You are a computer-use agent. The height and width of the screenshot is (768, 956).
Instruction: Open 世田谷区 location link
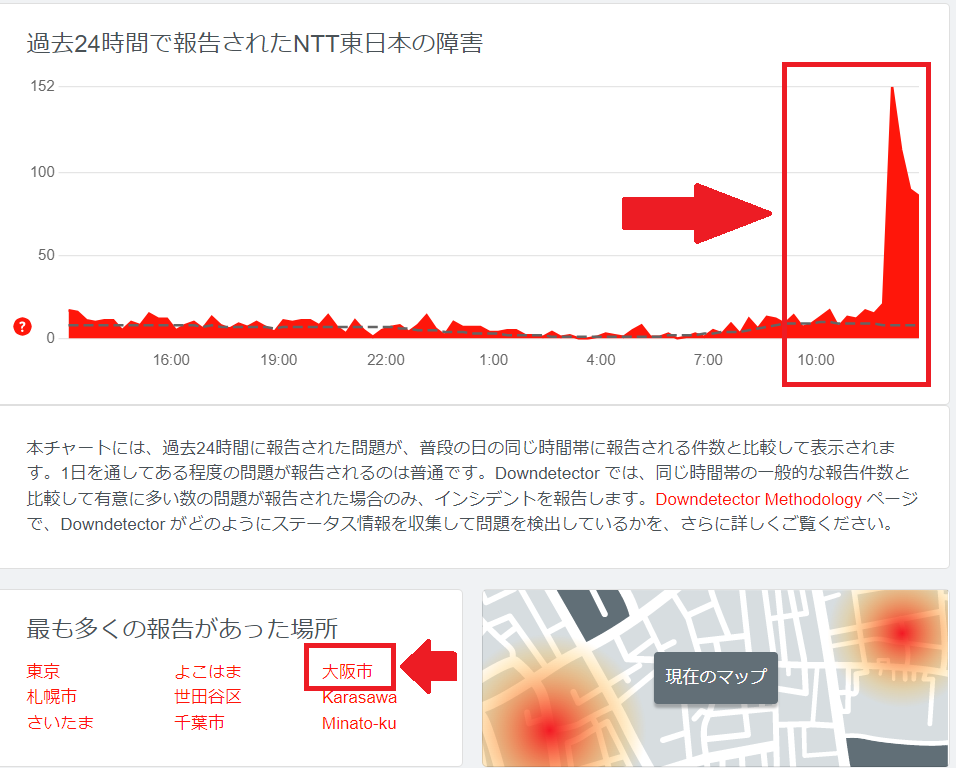pyautogui.click(x=208, y=697)
